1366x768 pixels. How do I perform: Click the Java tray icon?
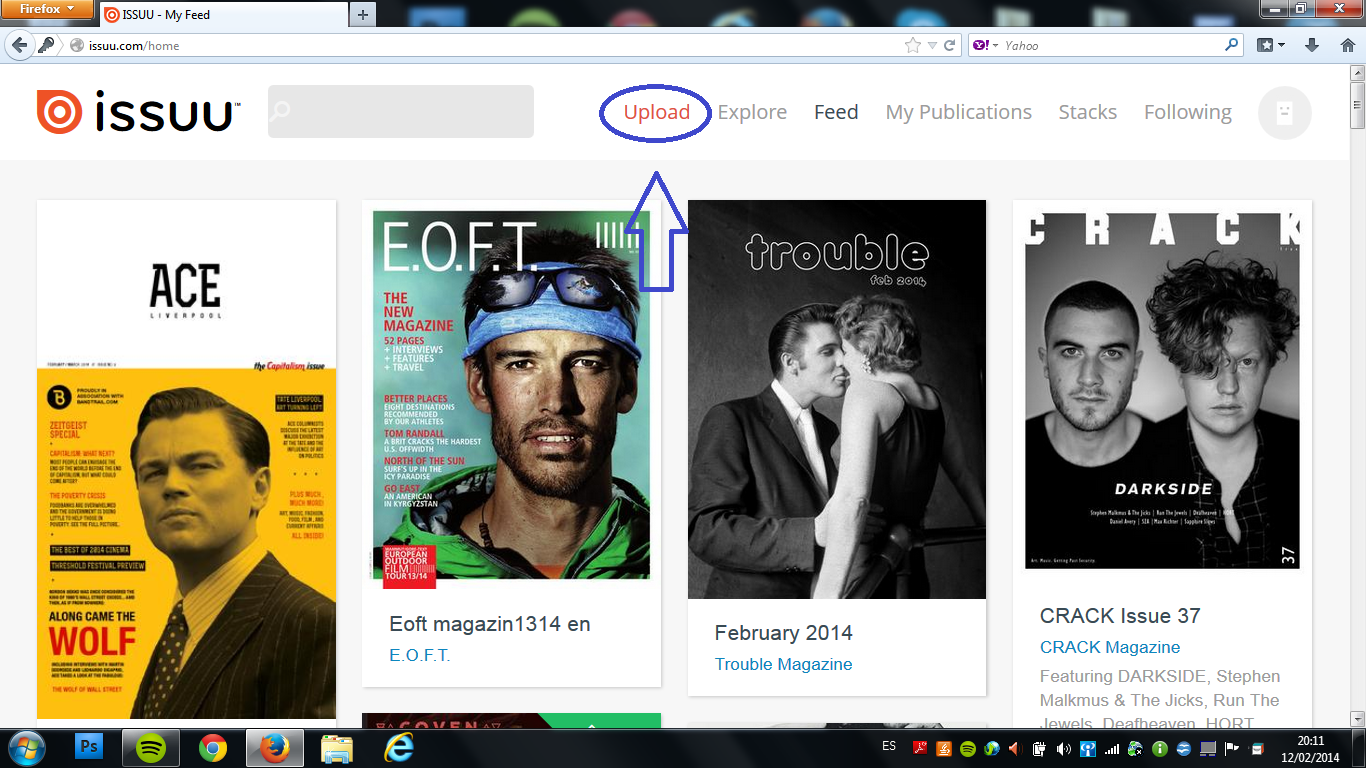coord(944,748)
